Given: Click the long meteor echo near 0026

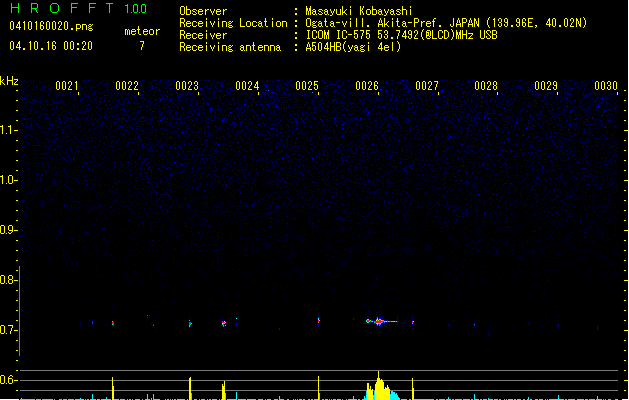Looking at the screenshot, I should pyautogui.click(x=381, y=321).
